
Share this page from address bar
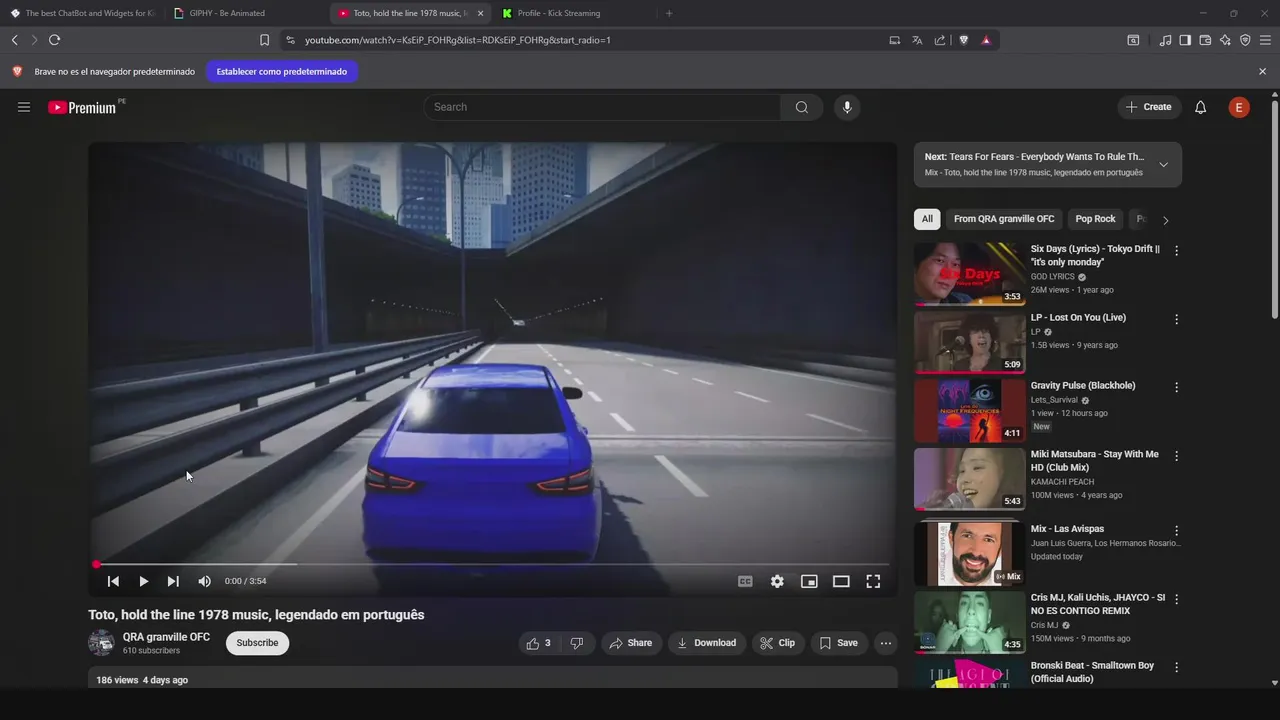tap(940, 40)
